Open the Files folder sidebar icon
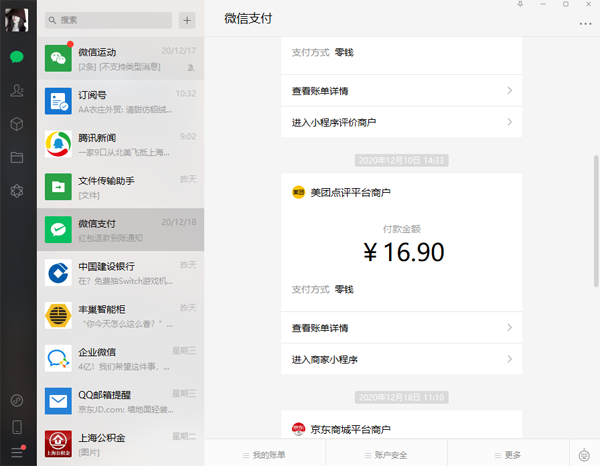The image size is (600, 466). click(17, 157)
